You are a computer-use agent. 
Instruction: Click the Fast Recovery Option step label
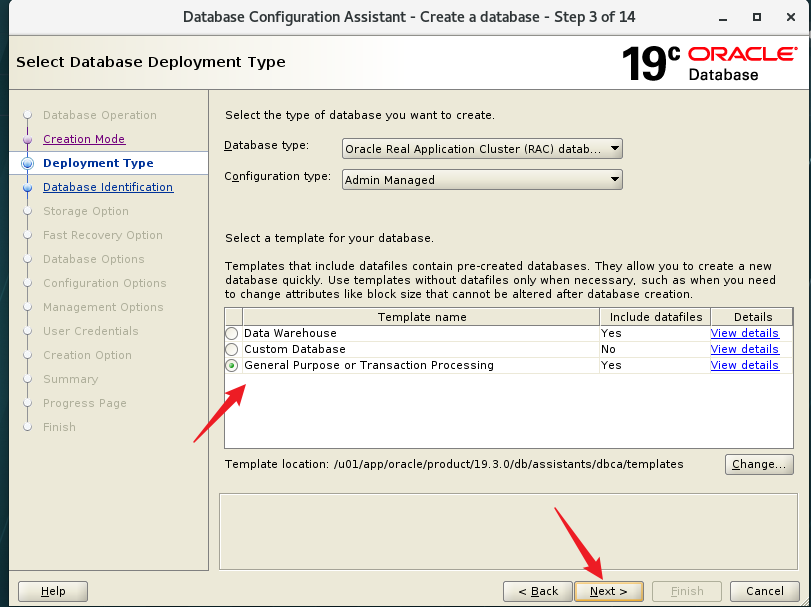point(103,235)
